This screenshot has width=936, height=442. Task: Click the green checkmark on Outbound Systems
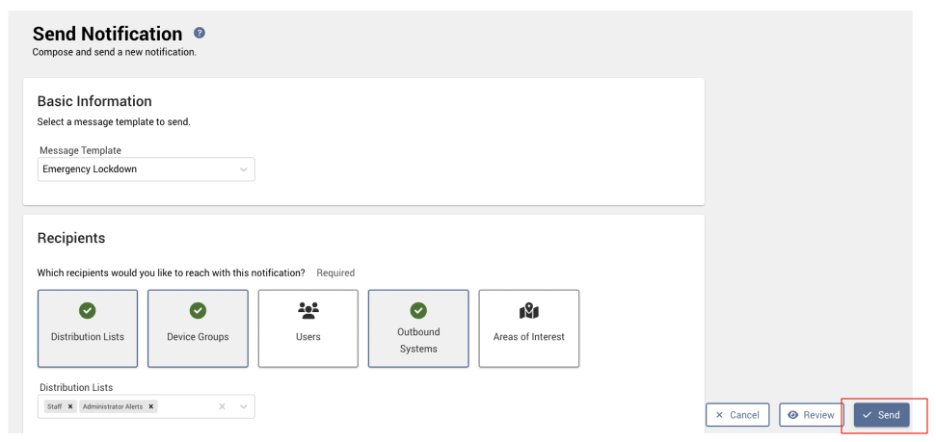click(x=418, y=310)
